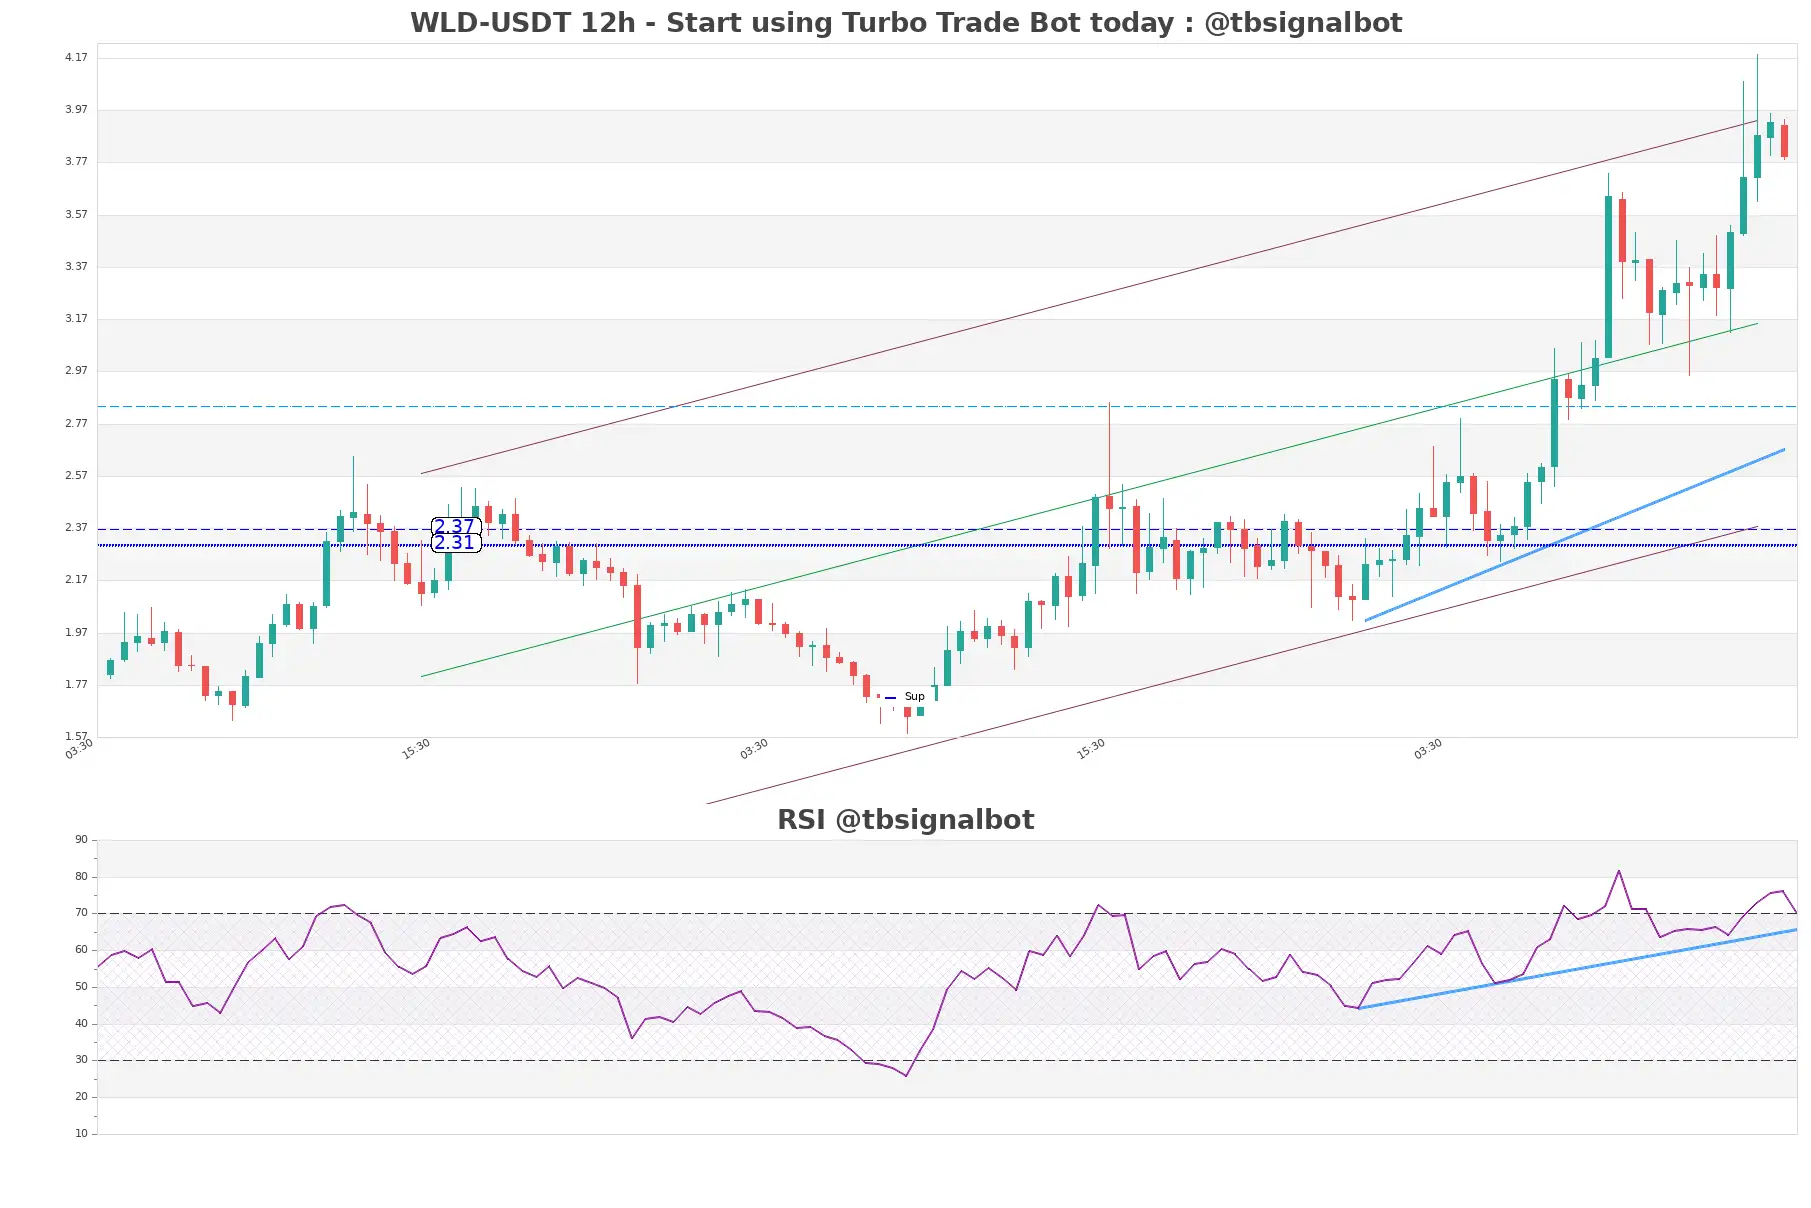
Task: Click the WLD-USDT 12h chart title
Action: tap(905, 22)
